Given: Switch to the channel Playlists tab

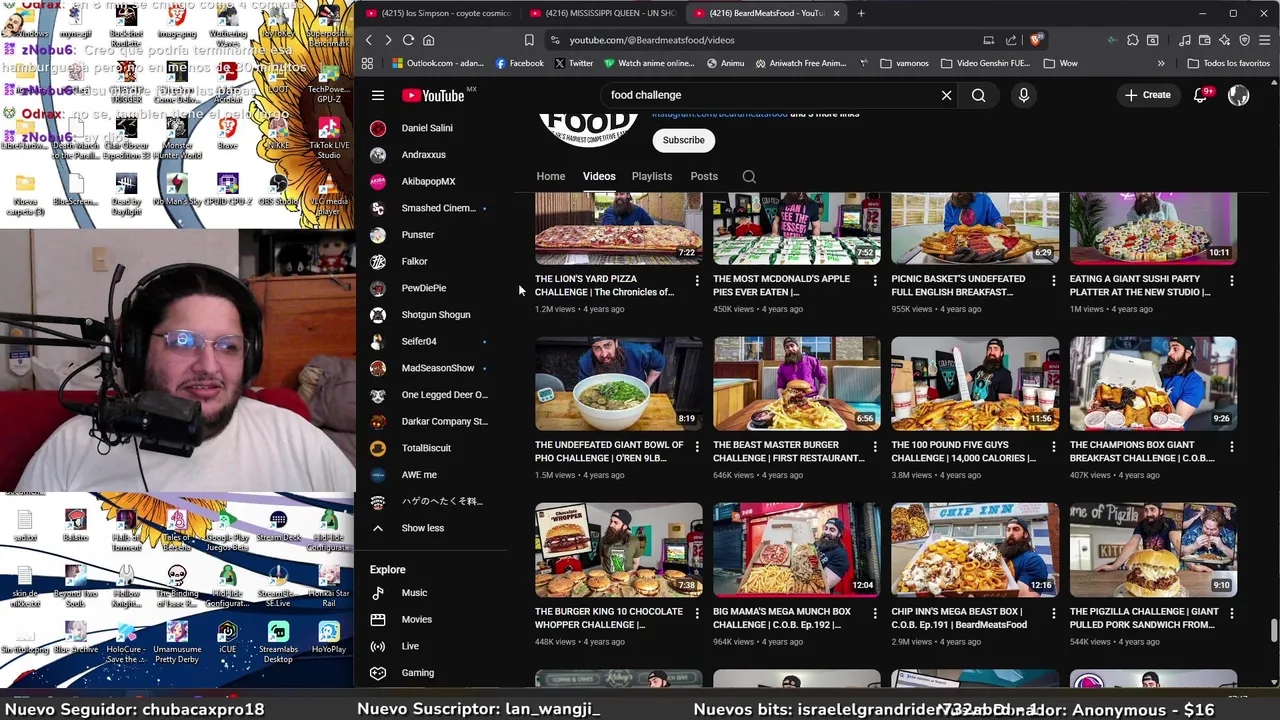Looking at the screenshot, I should pyautogui.click(x=652, y=176).
